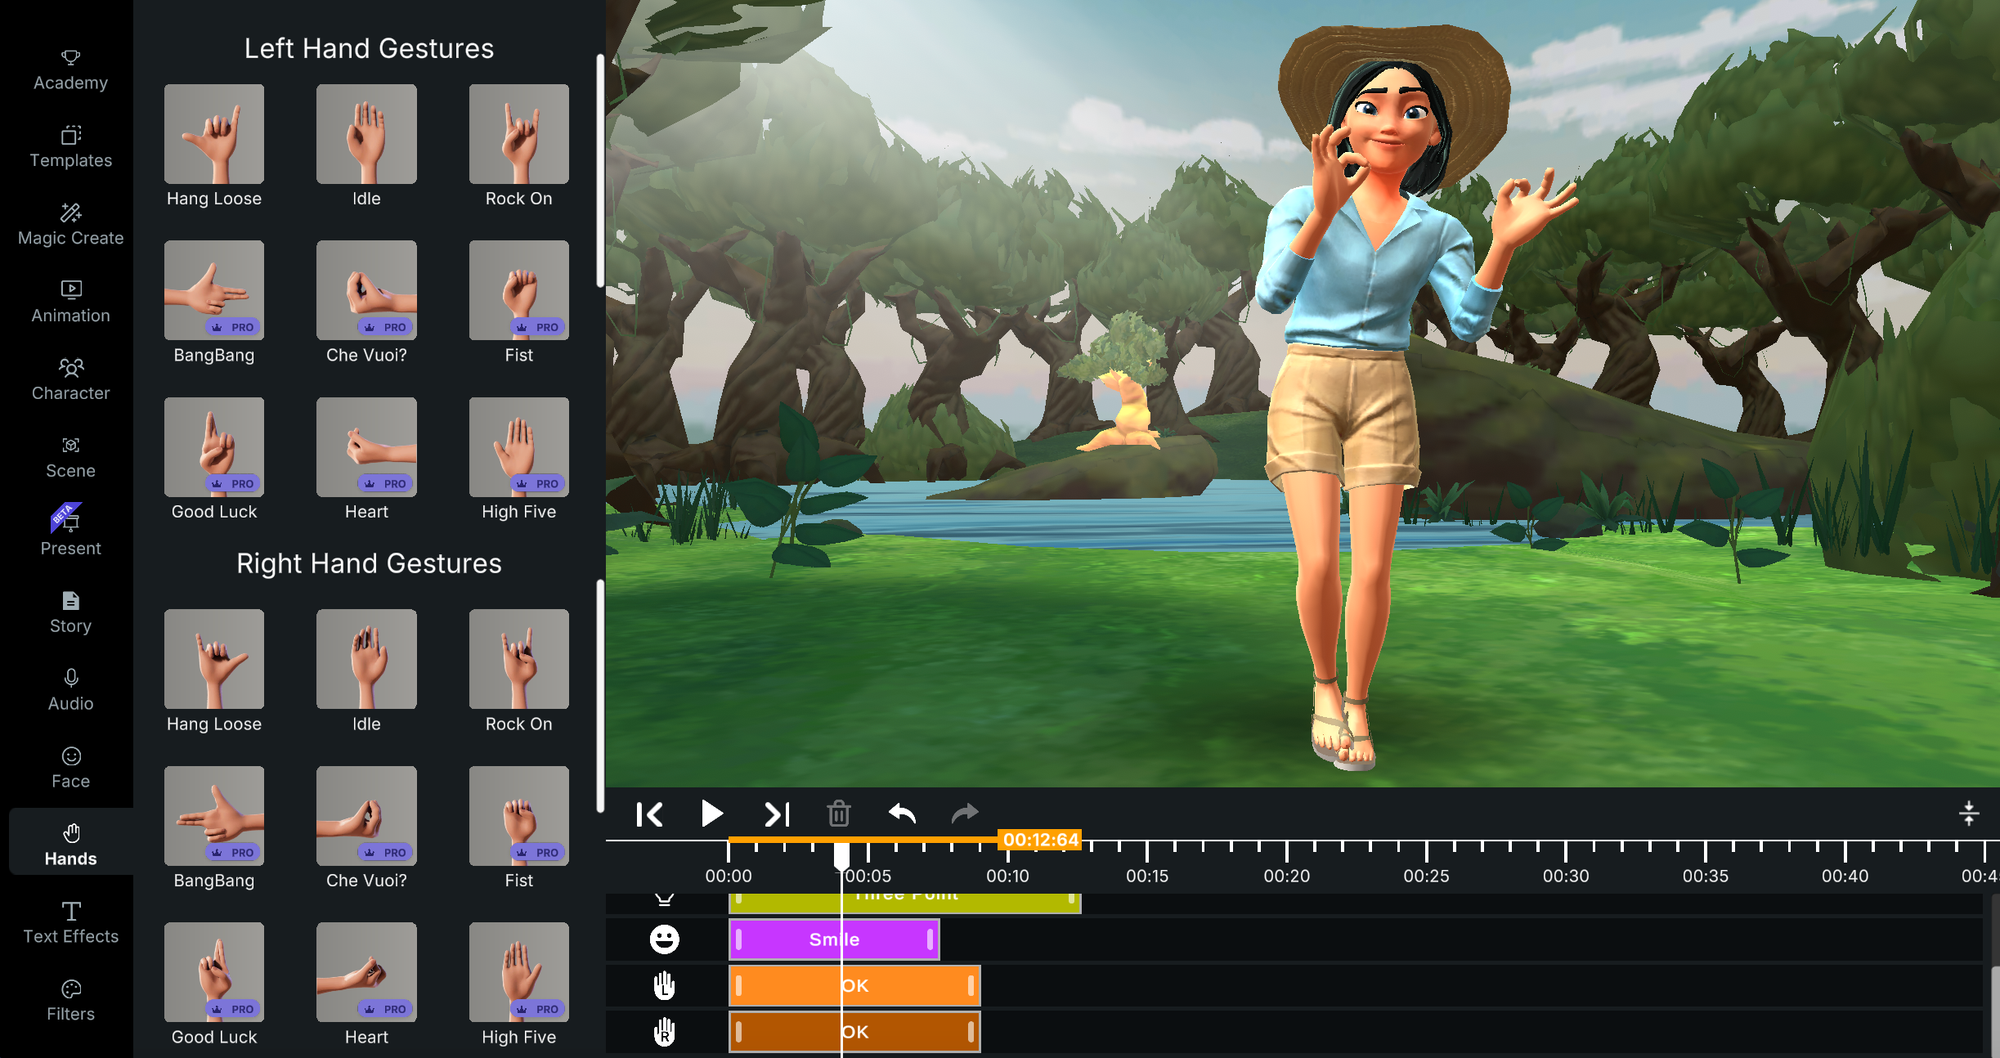Click the orange 00:12:64 playhead marker
The width and height of the screenshot is (2000, 1058).
[x=1040, y=840]
